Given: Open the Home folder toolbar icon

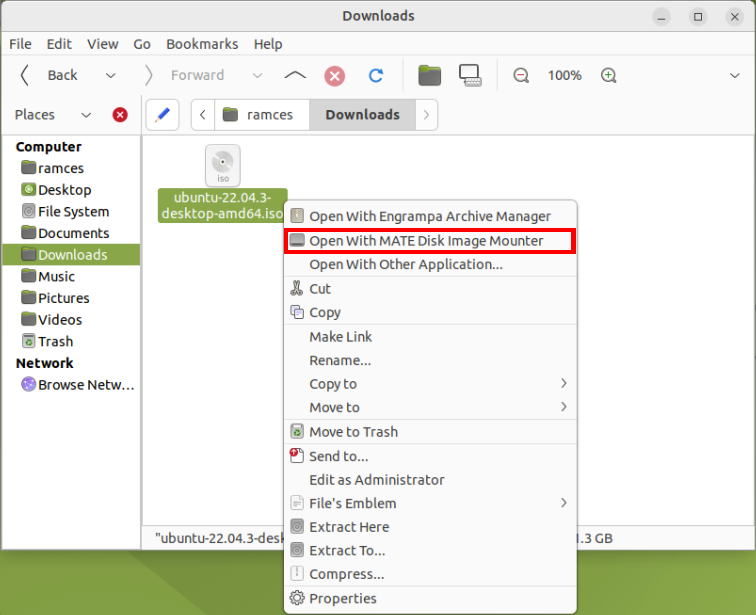Looking at the screenshot, I should coord(429,76).
